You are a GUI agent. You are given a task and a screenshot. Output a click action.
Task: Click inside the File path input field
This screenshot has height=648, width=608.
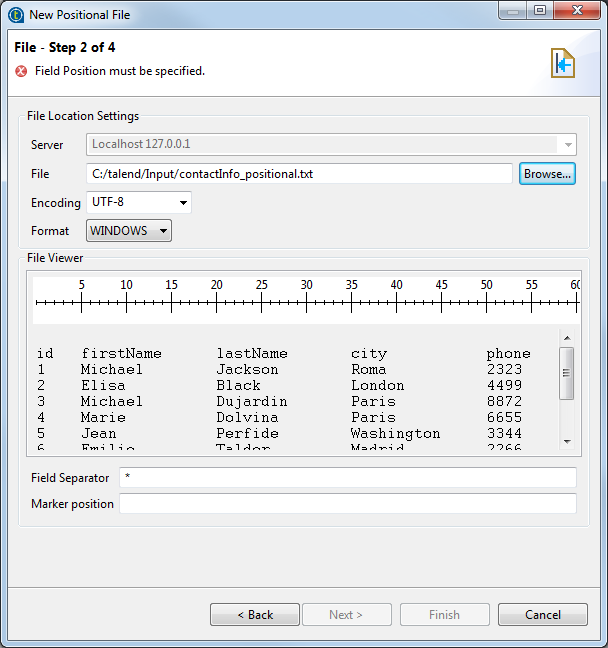tap(299, 174)
